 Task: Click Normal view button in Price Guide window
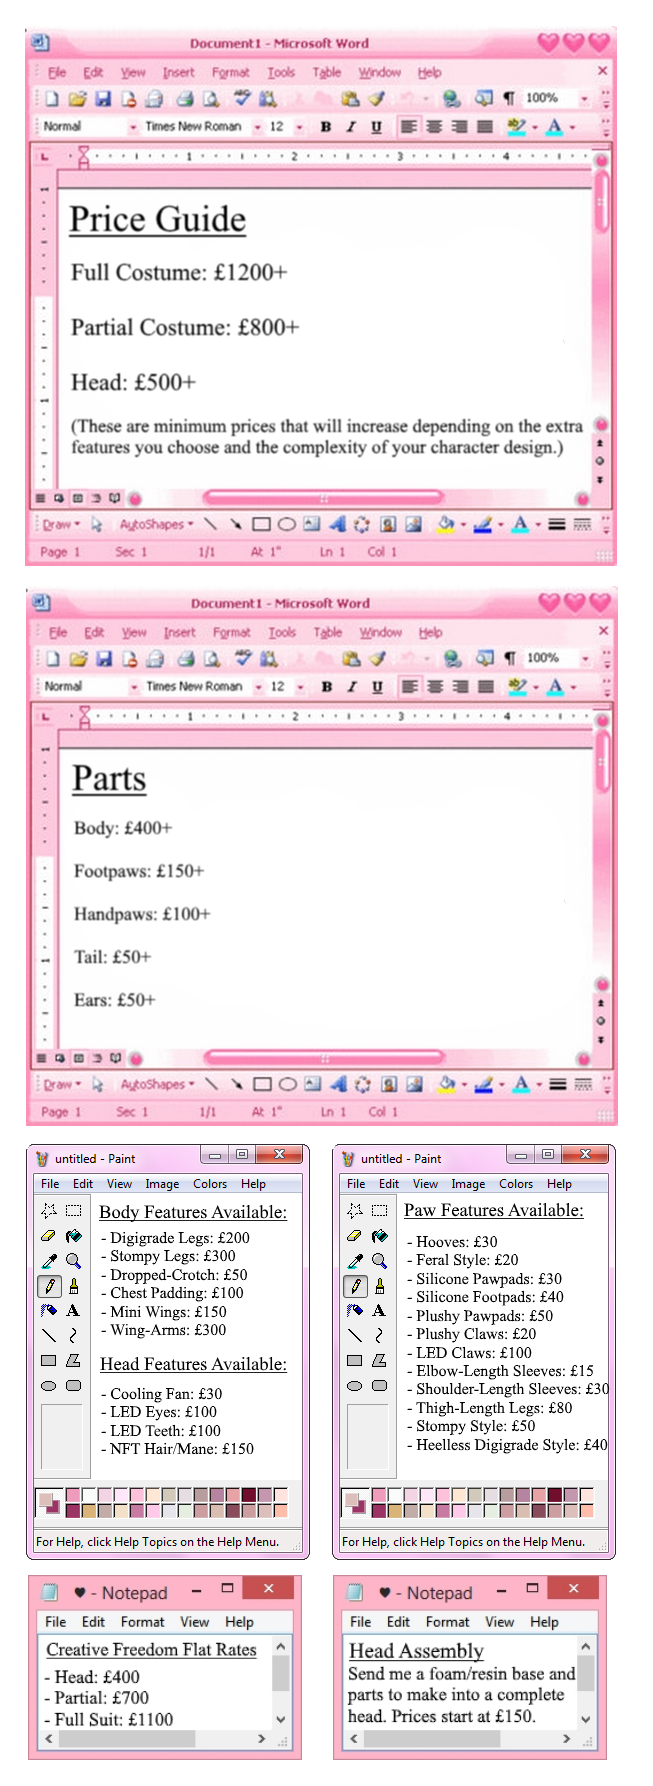click(x=40, y=498)
